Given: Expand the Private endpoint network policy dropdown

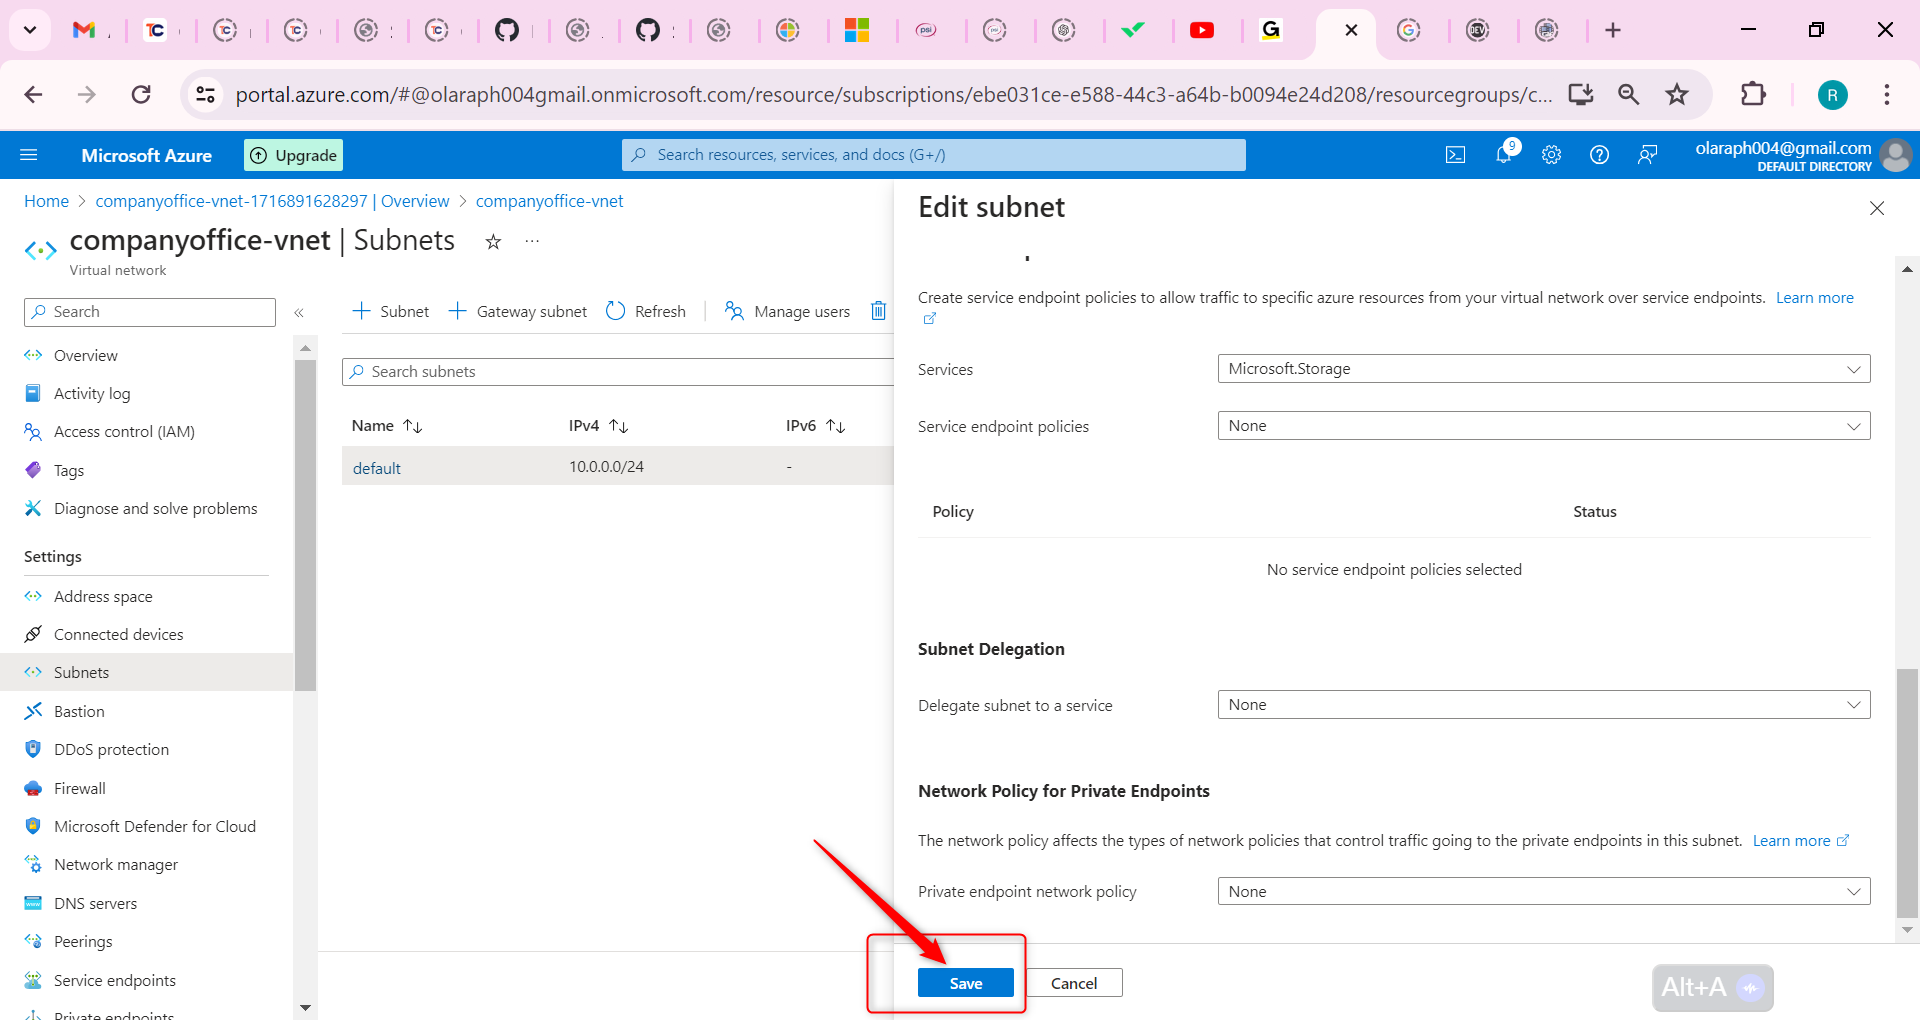Looking at the screenshot, I should click(x=1544, y=892).
